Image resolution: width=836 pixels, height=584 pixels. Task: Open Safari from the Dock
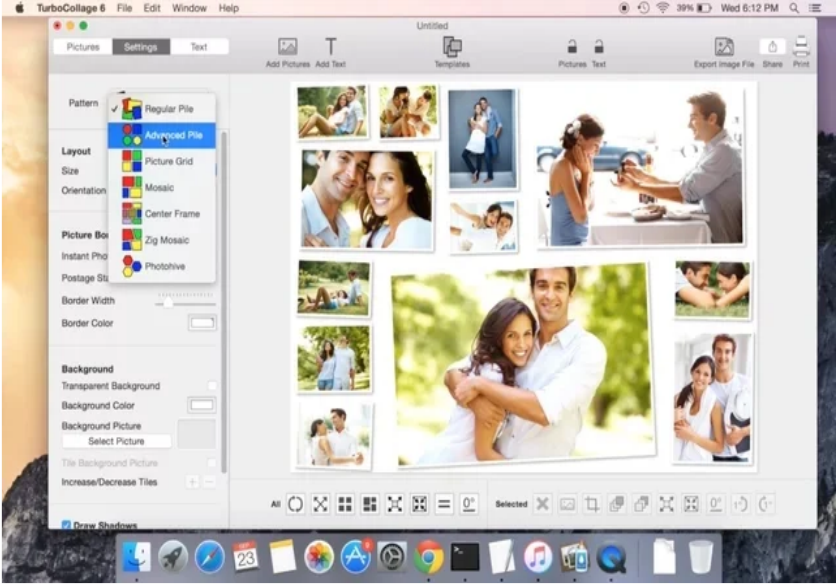pyautogui.click(x=209, y=557)
